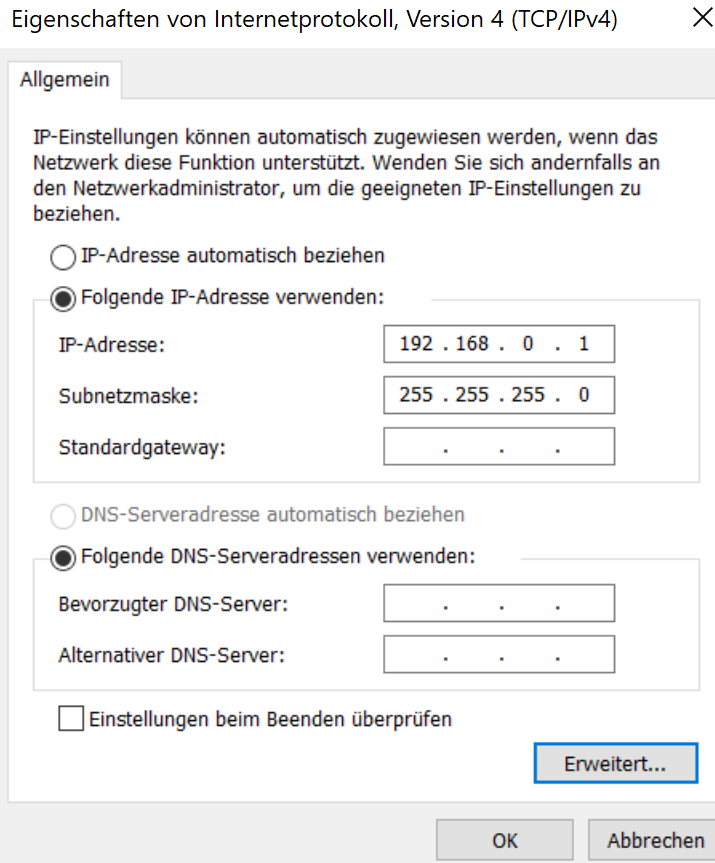Enable 'Einstellungen beim Beenden überprüfen' checkbox
The image size is (715, 863).
pos(71,719)
